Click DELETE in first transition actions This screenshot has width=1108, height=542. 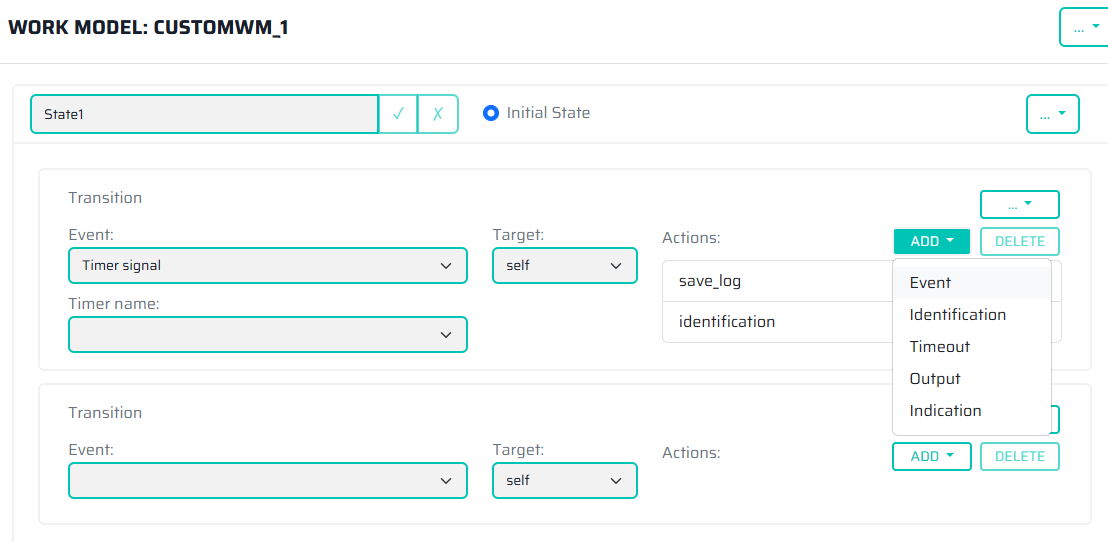coord(1019,241)
